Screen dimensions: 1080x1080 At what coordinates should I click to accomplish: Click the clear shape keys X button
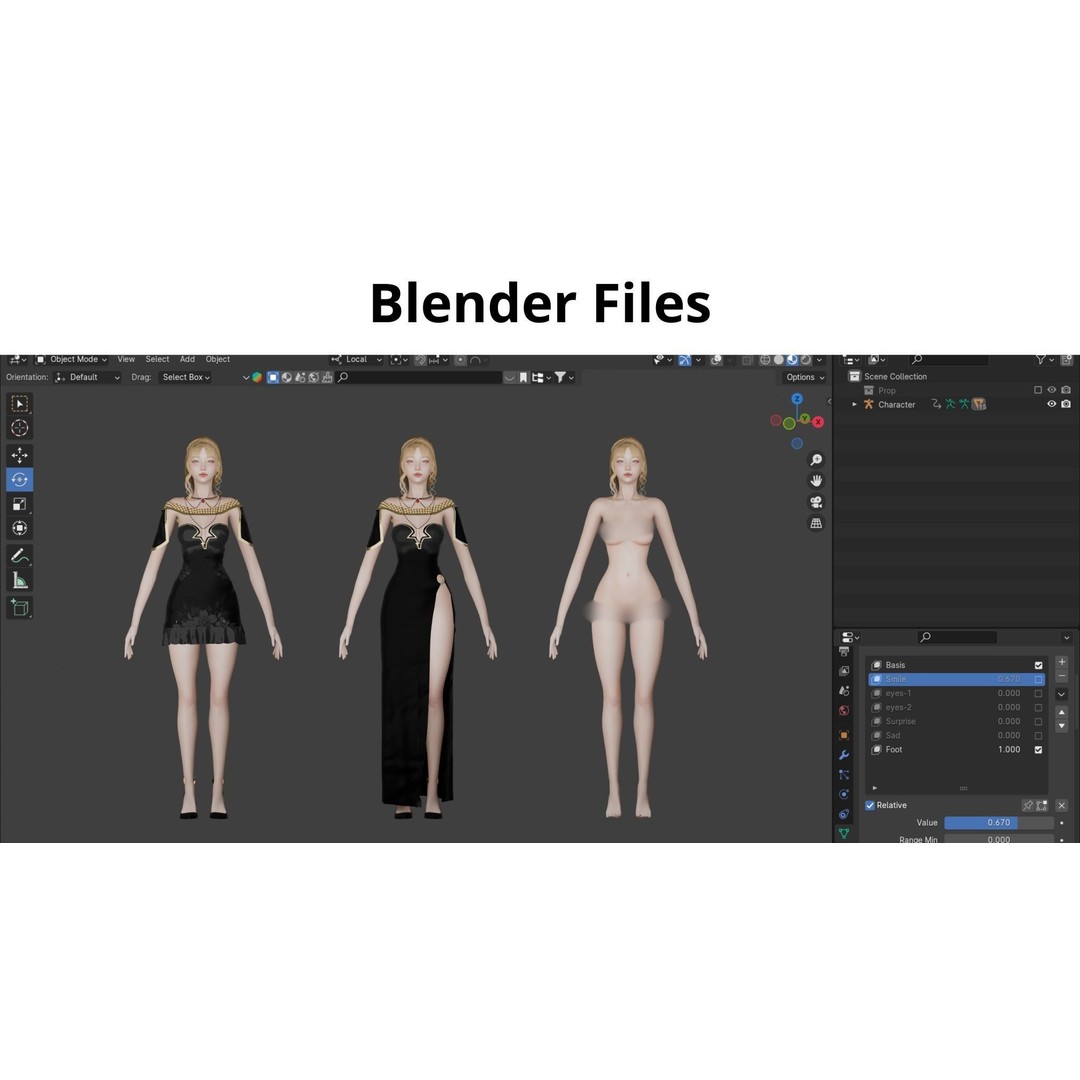tap(1062, 805)
